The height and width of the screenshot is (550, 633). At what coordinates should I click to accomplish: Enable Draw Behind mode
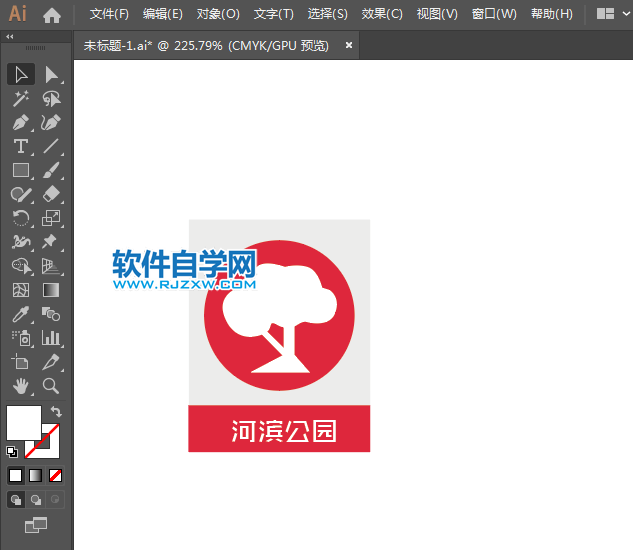[x=36, y=500]
